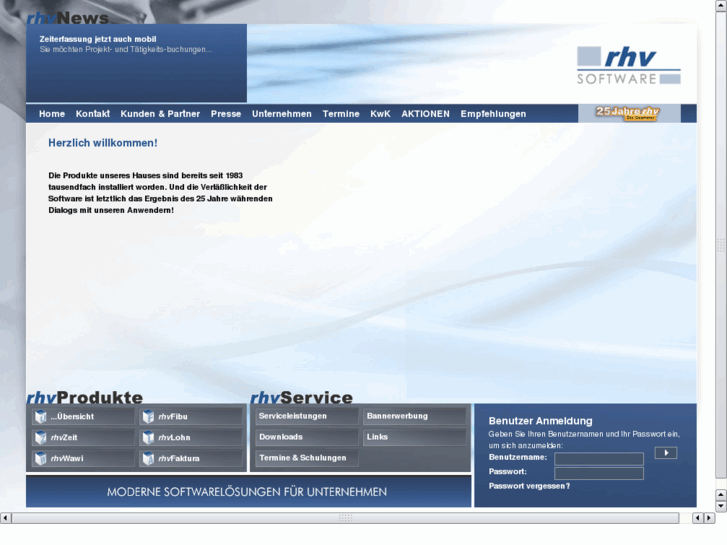Focus the Passwort input field
This screenshot has height=545, width=727.
[599, 473]
